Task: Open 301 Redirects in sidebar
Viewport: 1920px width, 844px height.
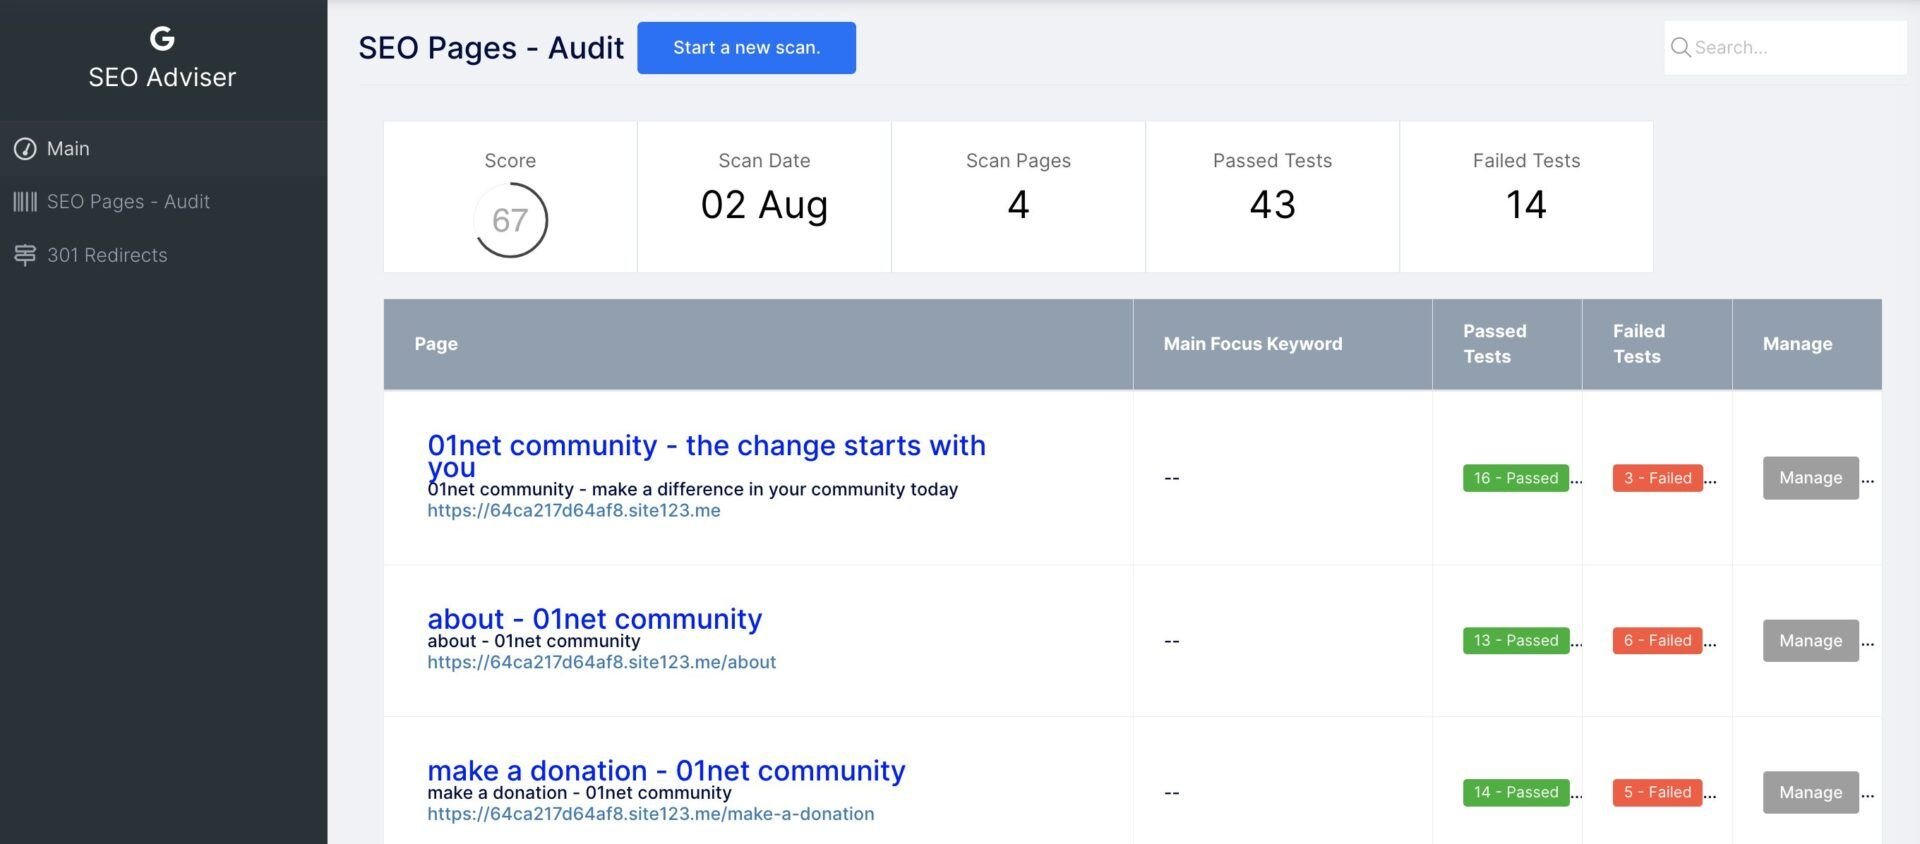Action: point(163,255)
